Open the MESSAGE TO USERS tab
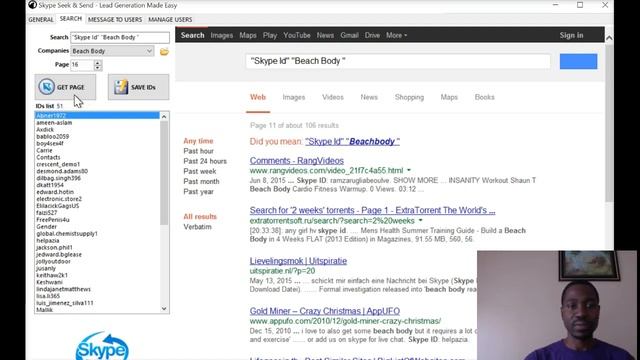Image resolution: width=640 pixels, height=360 pixels. click(x=115, y=20)
